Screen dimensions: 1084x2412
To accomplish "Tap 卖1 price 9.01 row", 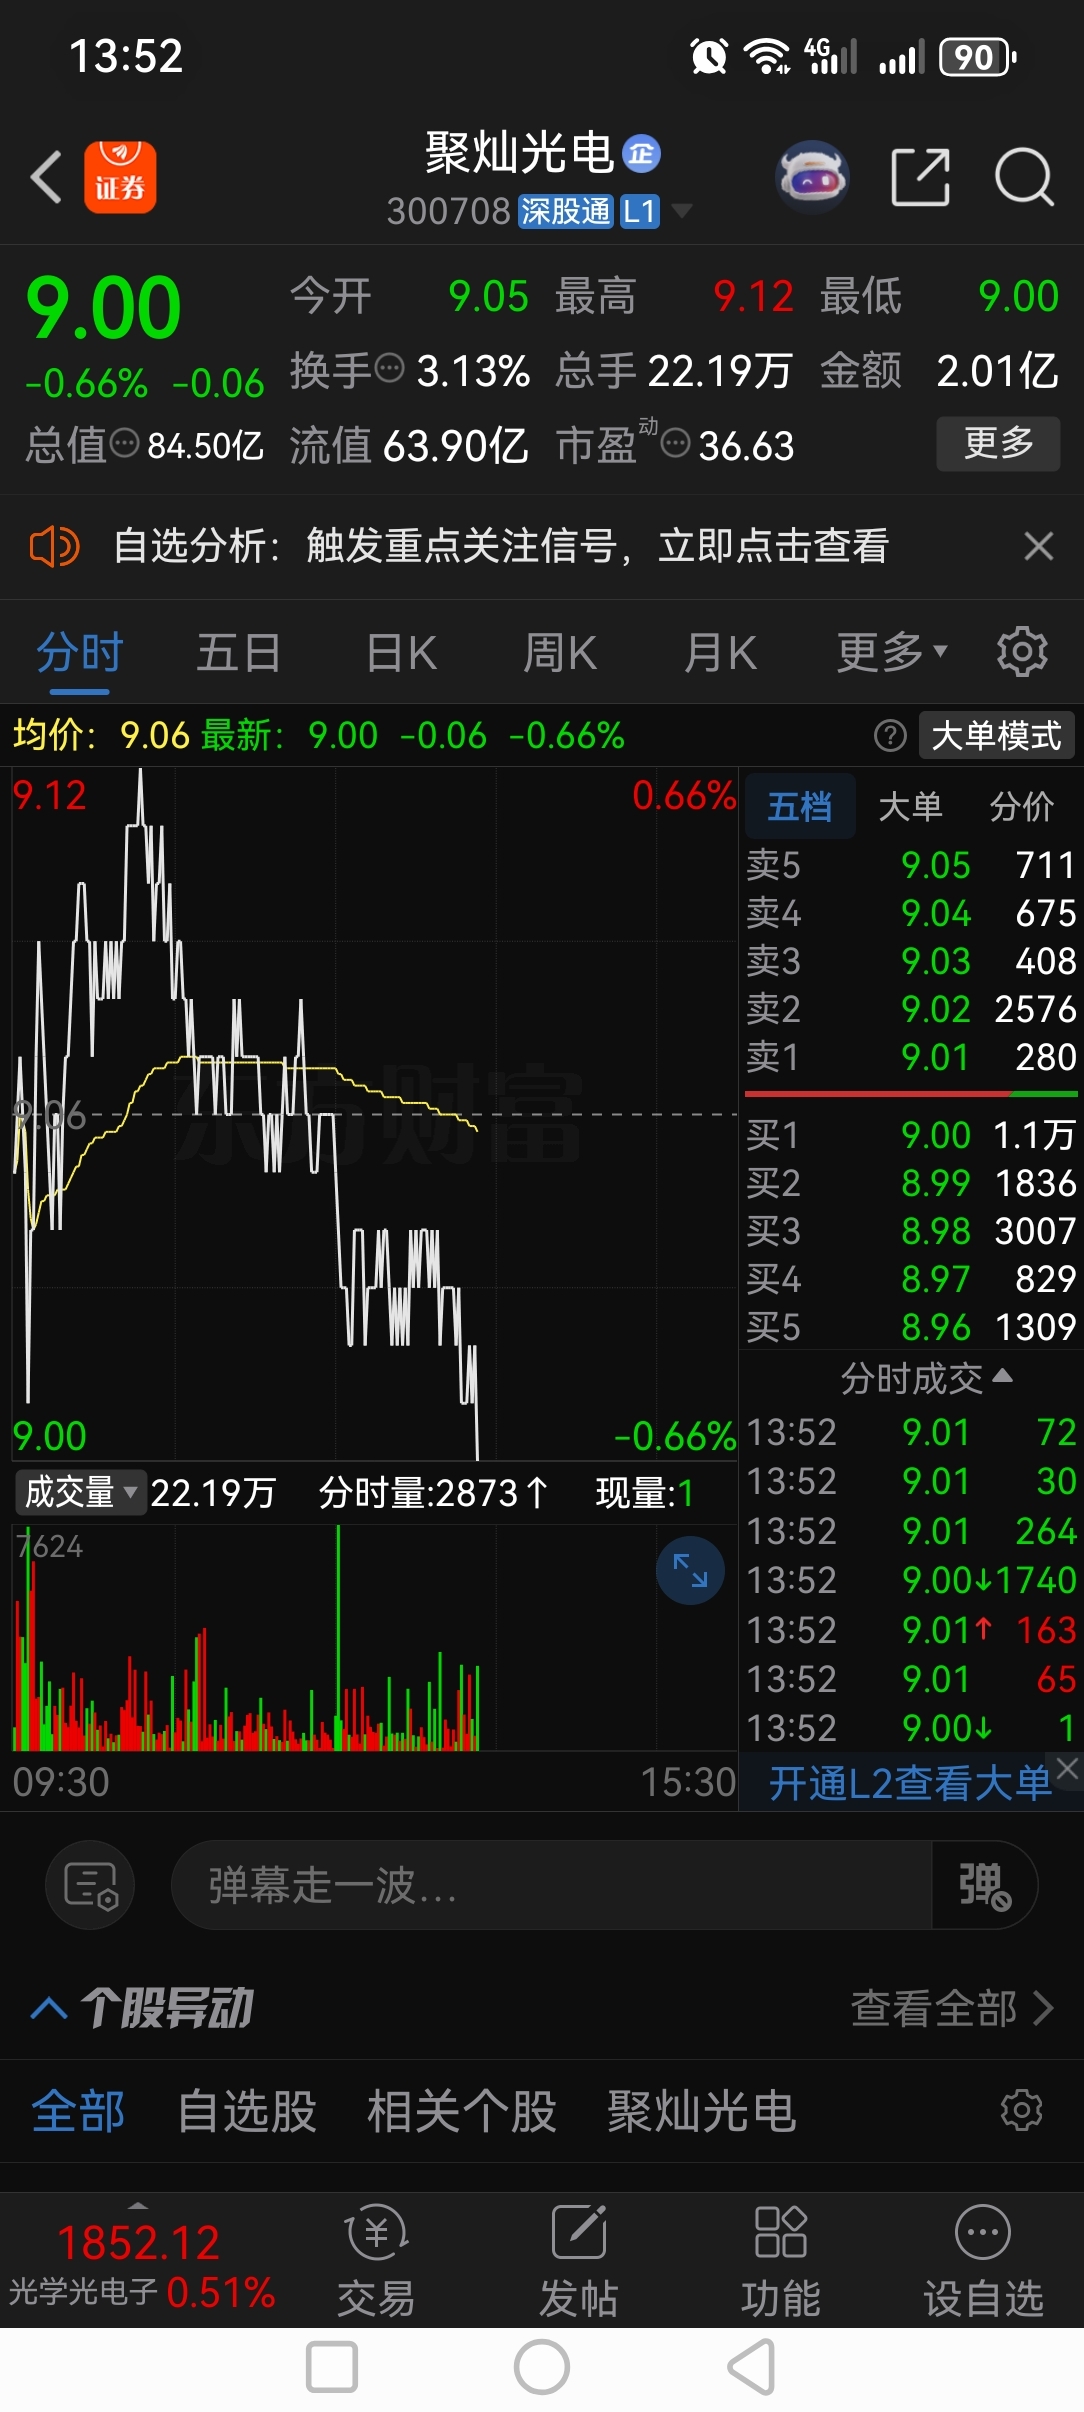I will coord(911,1057).
